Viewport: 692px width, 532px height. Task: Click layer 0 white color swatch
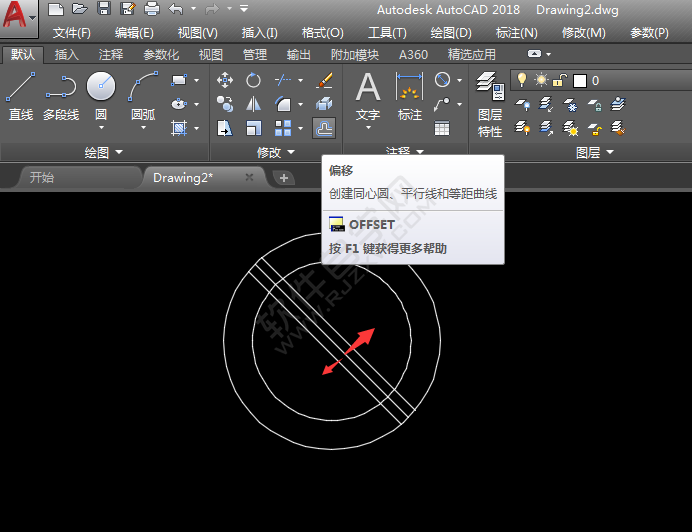click(579, 81)
